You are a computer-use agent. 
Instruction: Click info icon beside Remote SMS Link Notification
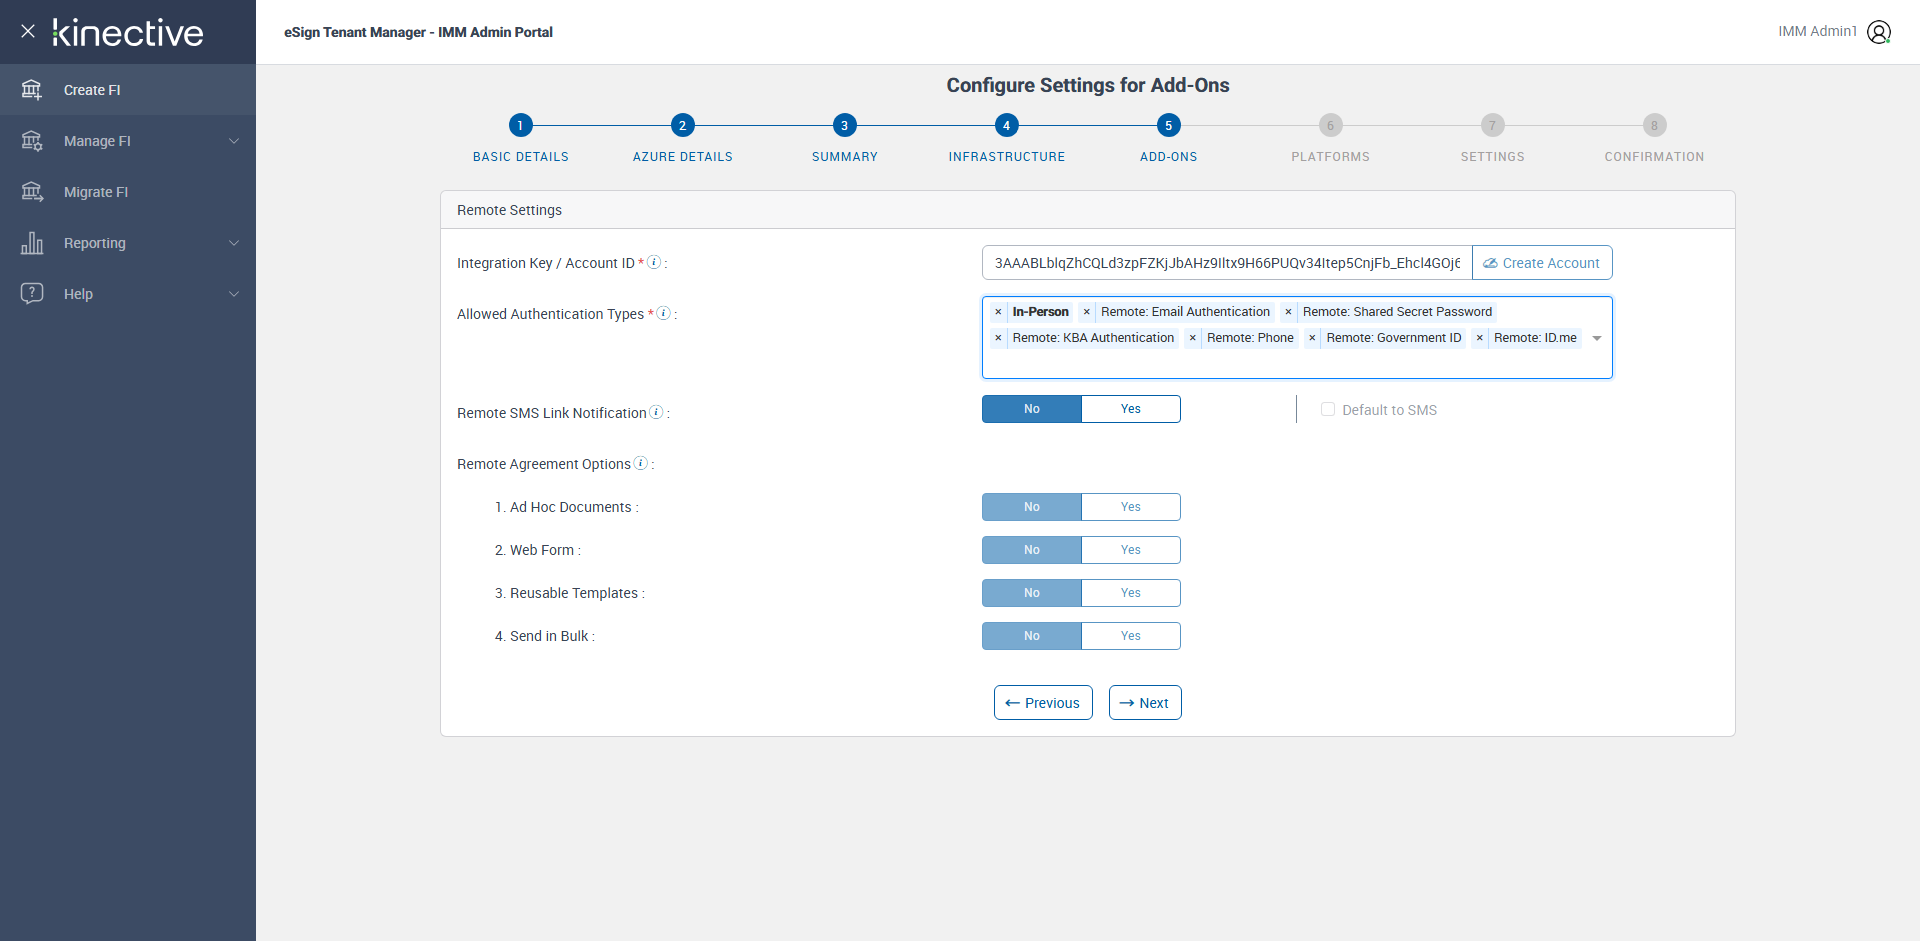click(656, 412)
